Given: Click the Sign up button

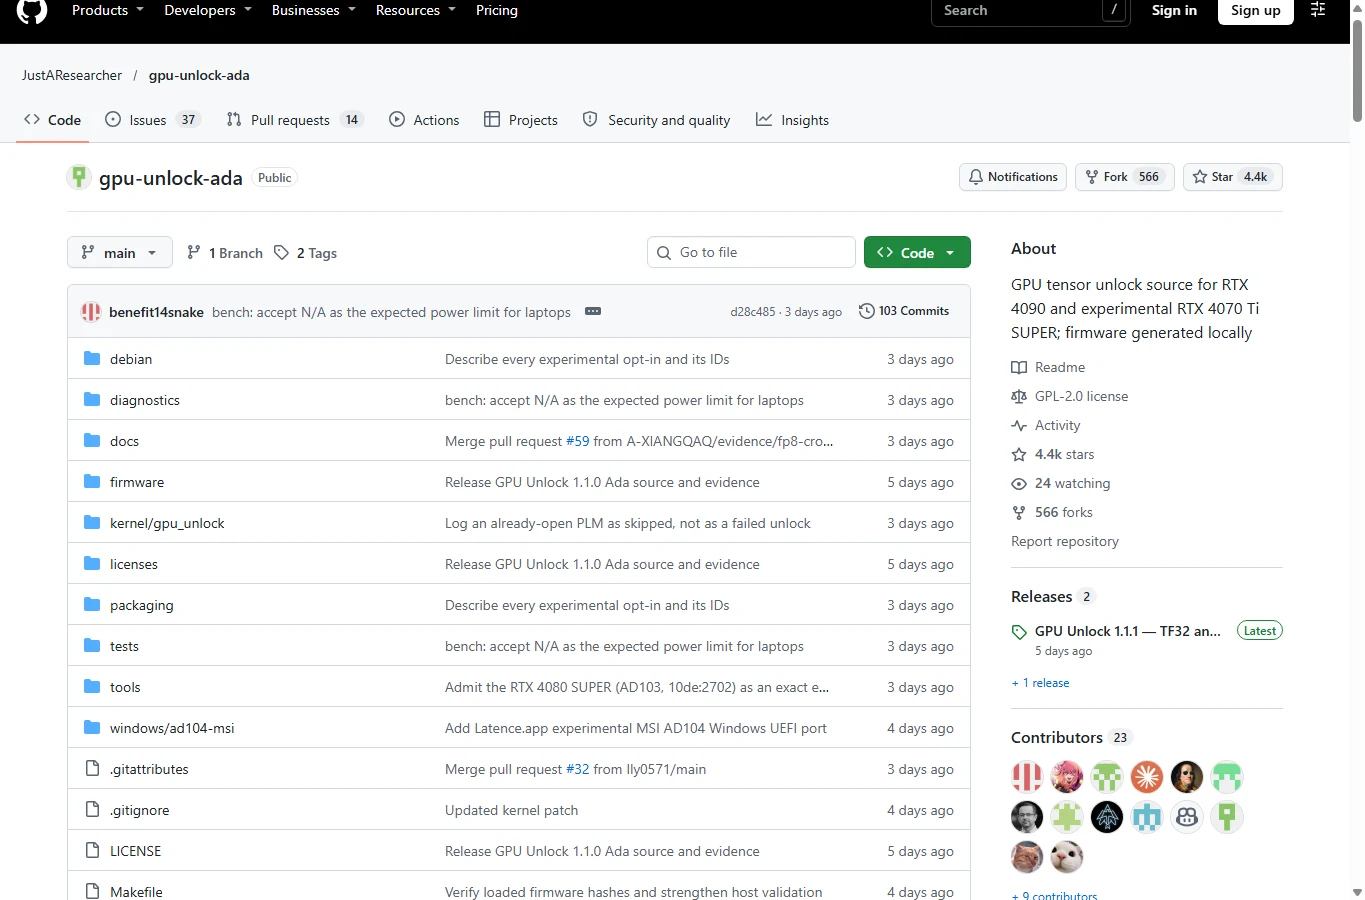Looking at the screenshot, I should (x=1256, y=10).
